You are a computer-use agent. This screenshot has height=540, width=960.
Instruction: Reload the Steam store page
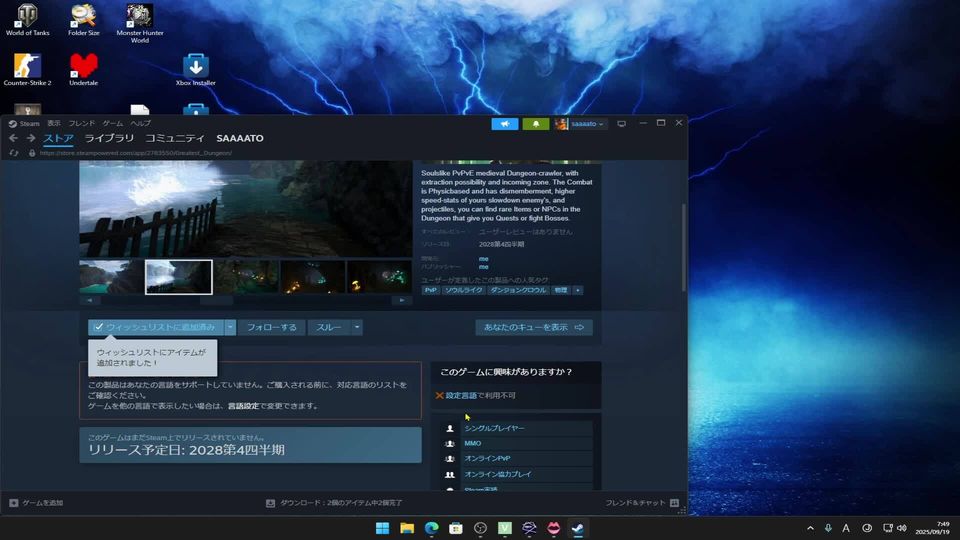coord(13,153)
